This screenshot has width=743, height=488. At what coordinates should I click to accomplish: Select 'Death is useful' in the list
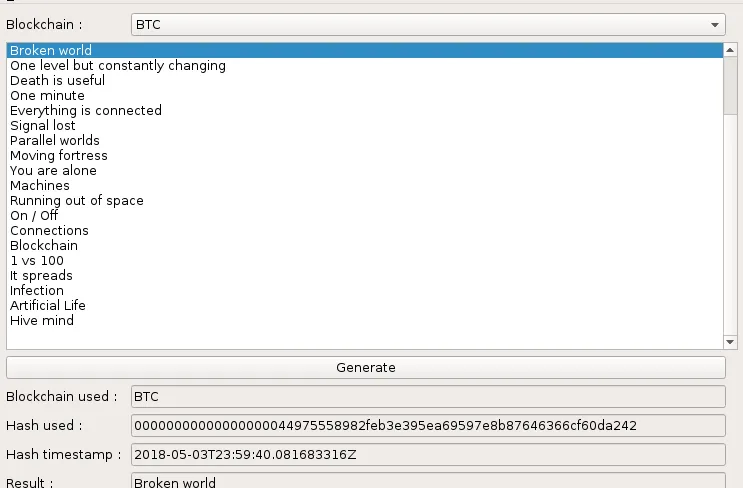(x=365, y=81)
